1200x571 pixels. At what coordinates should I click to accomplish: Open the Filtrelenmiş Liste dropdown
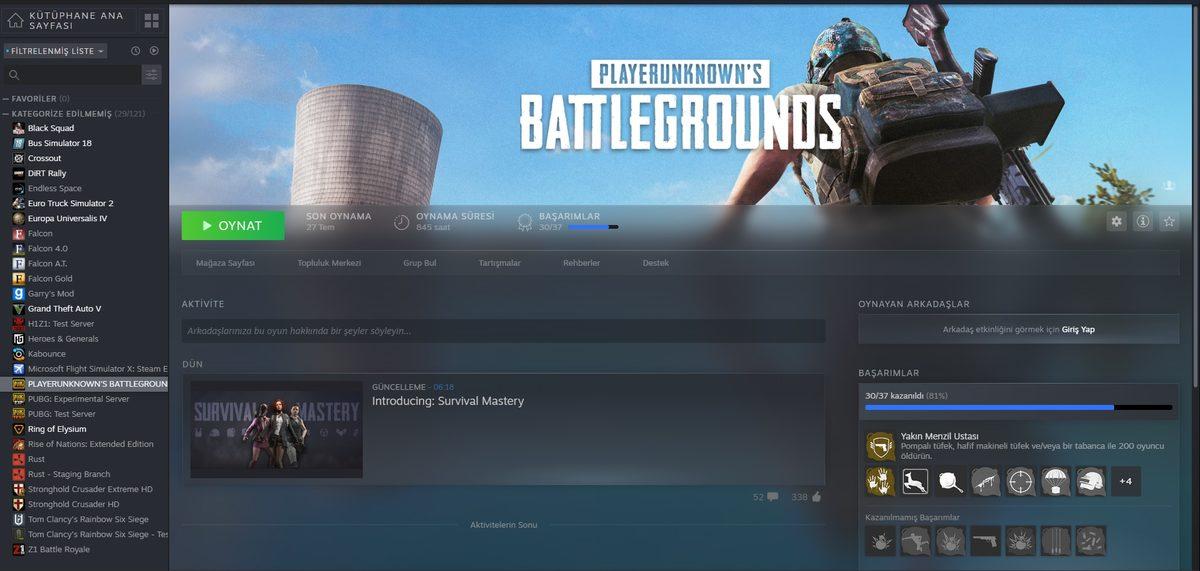click(55, 50)
